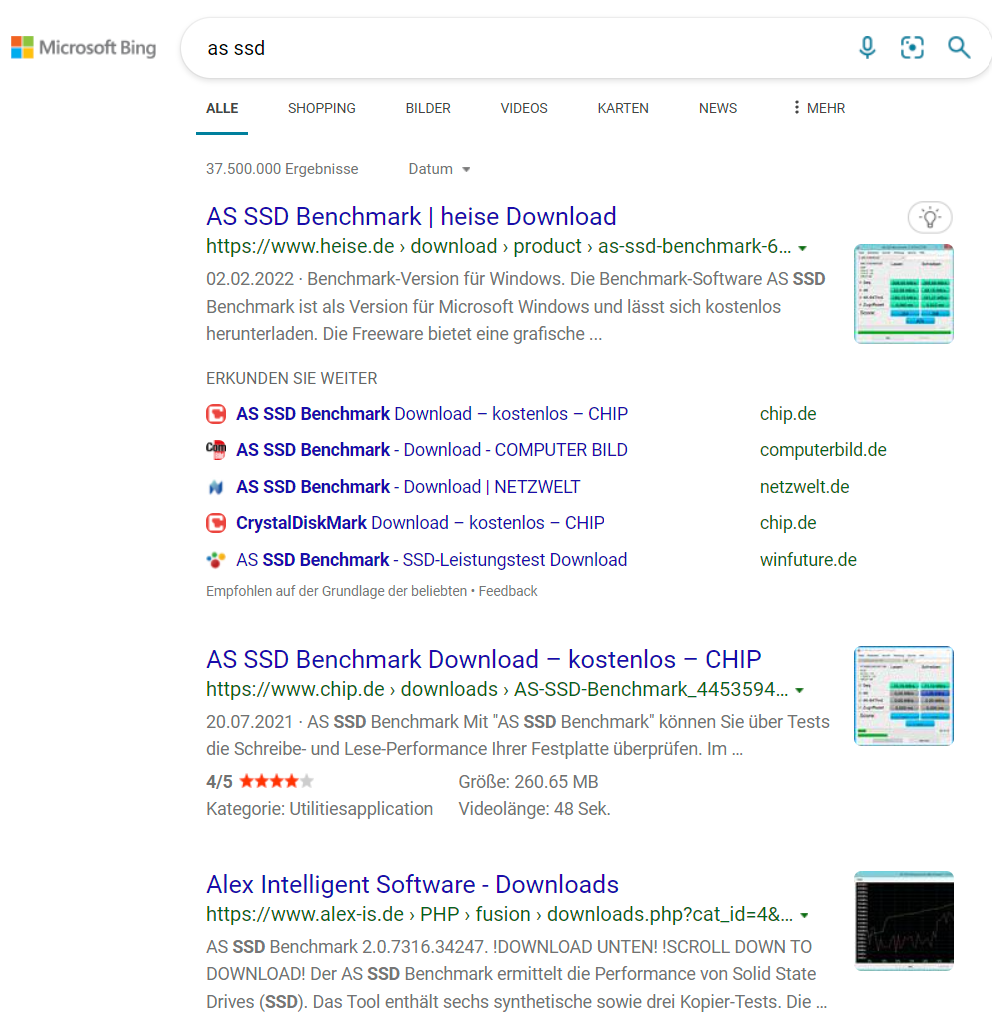Click the CHIP result thumbnail image

pos(904,695)
